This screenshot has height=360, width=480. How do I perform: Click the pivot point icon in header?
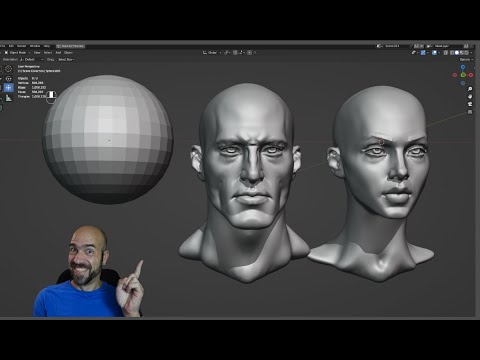228,53
